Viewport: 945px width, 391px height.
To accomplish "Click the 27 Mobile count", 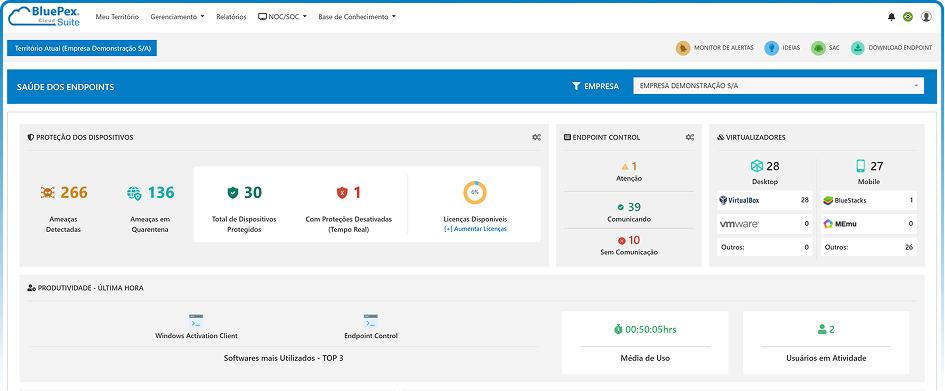I will point(877,166).
